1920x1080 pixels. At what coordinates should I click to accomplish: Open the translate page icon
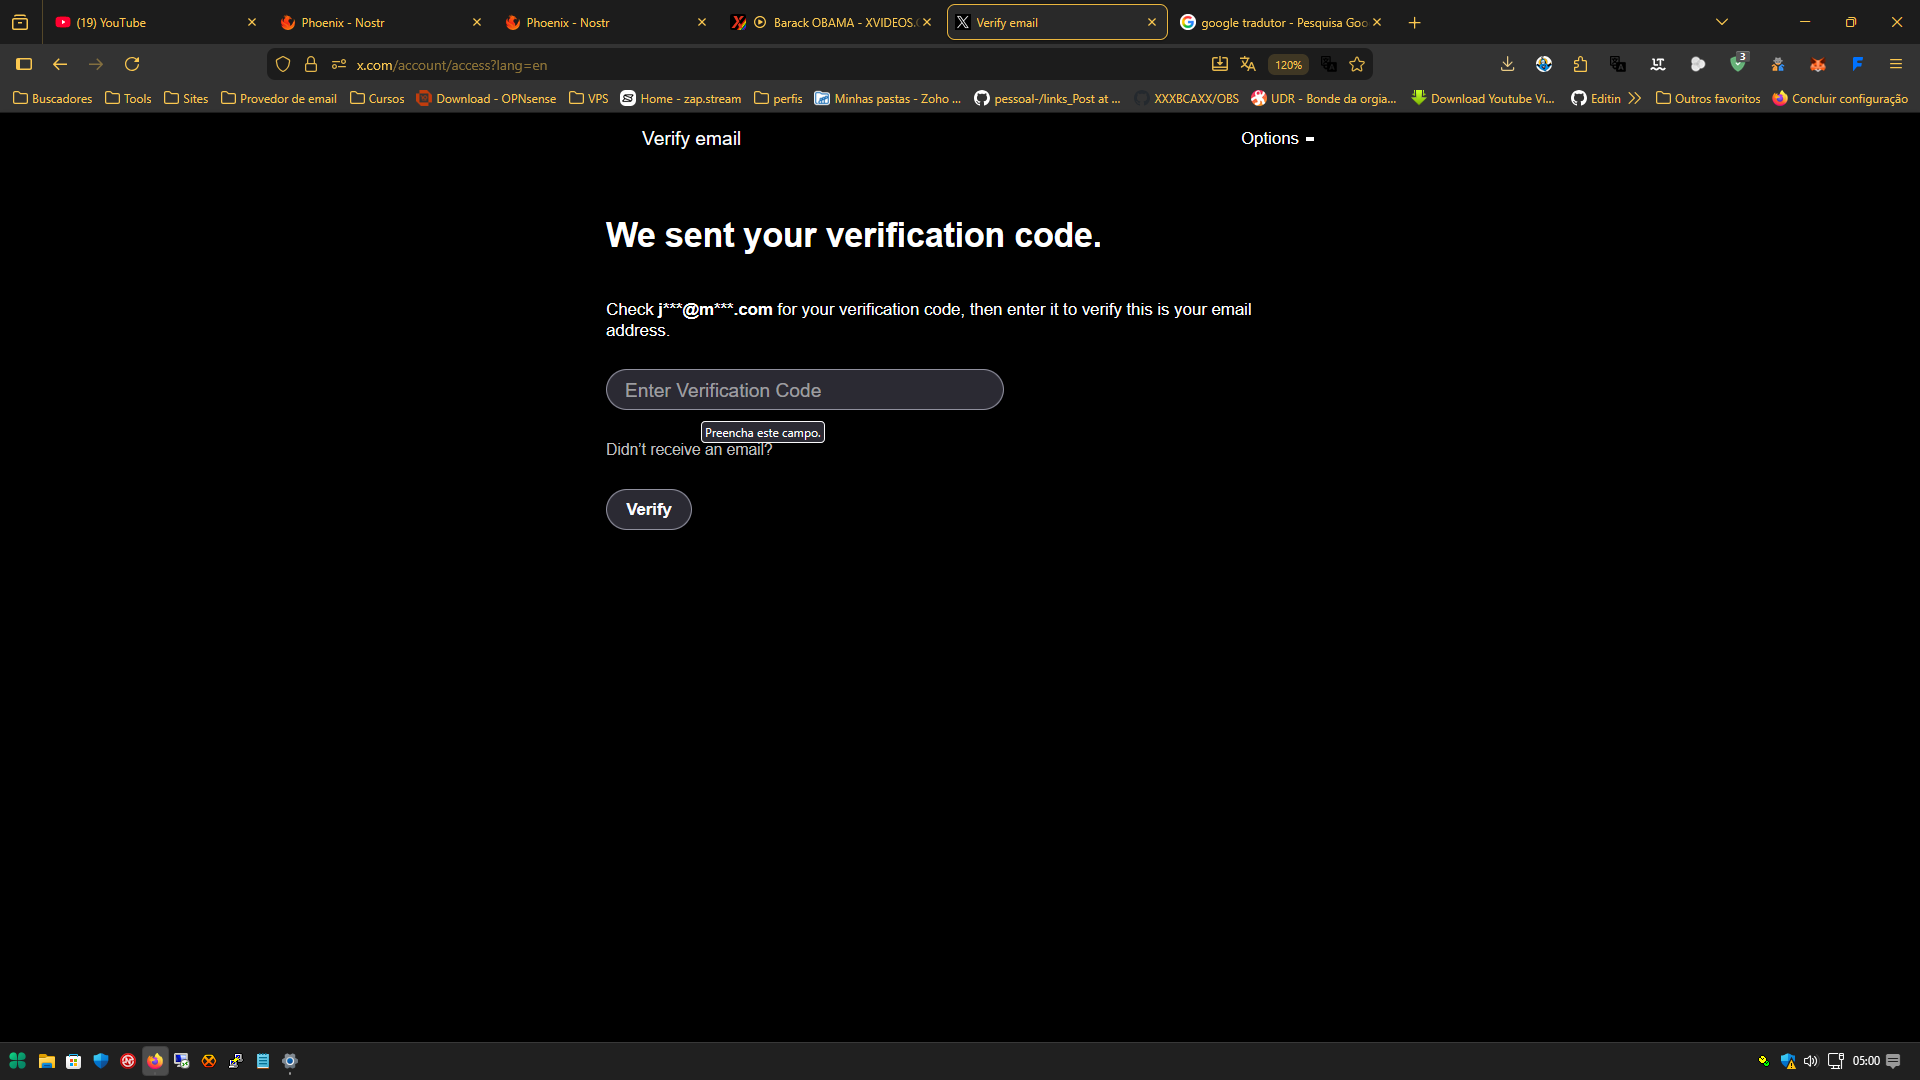(1247, 65)
